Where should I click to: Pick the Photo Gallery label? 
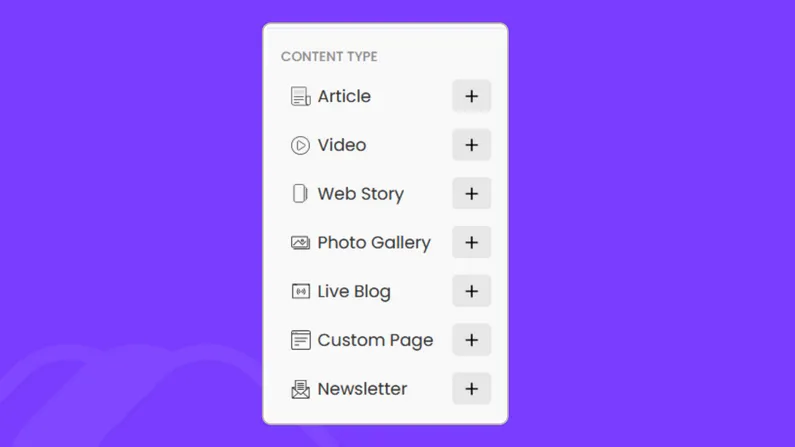(x=374, y=243)
